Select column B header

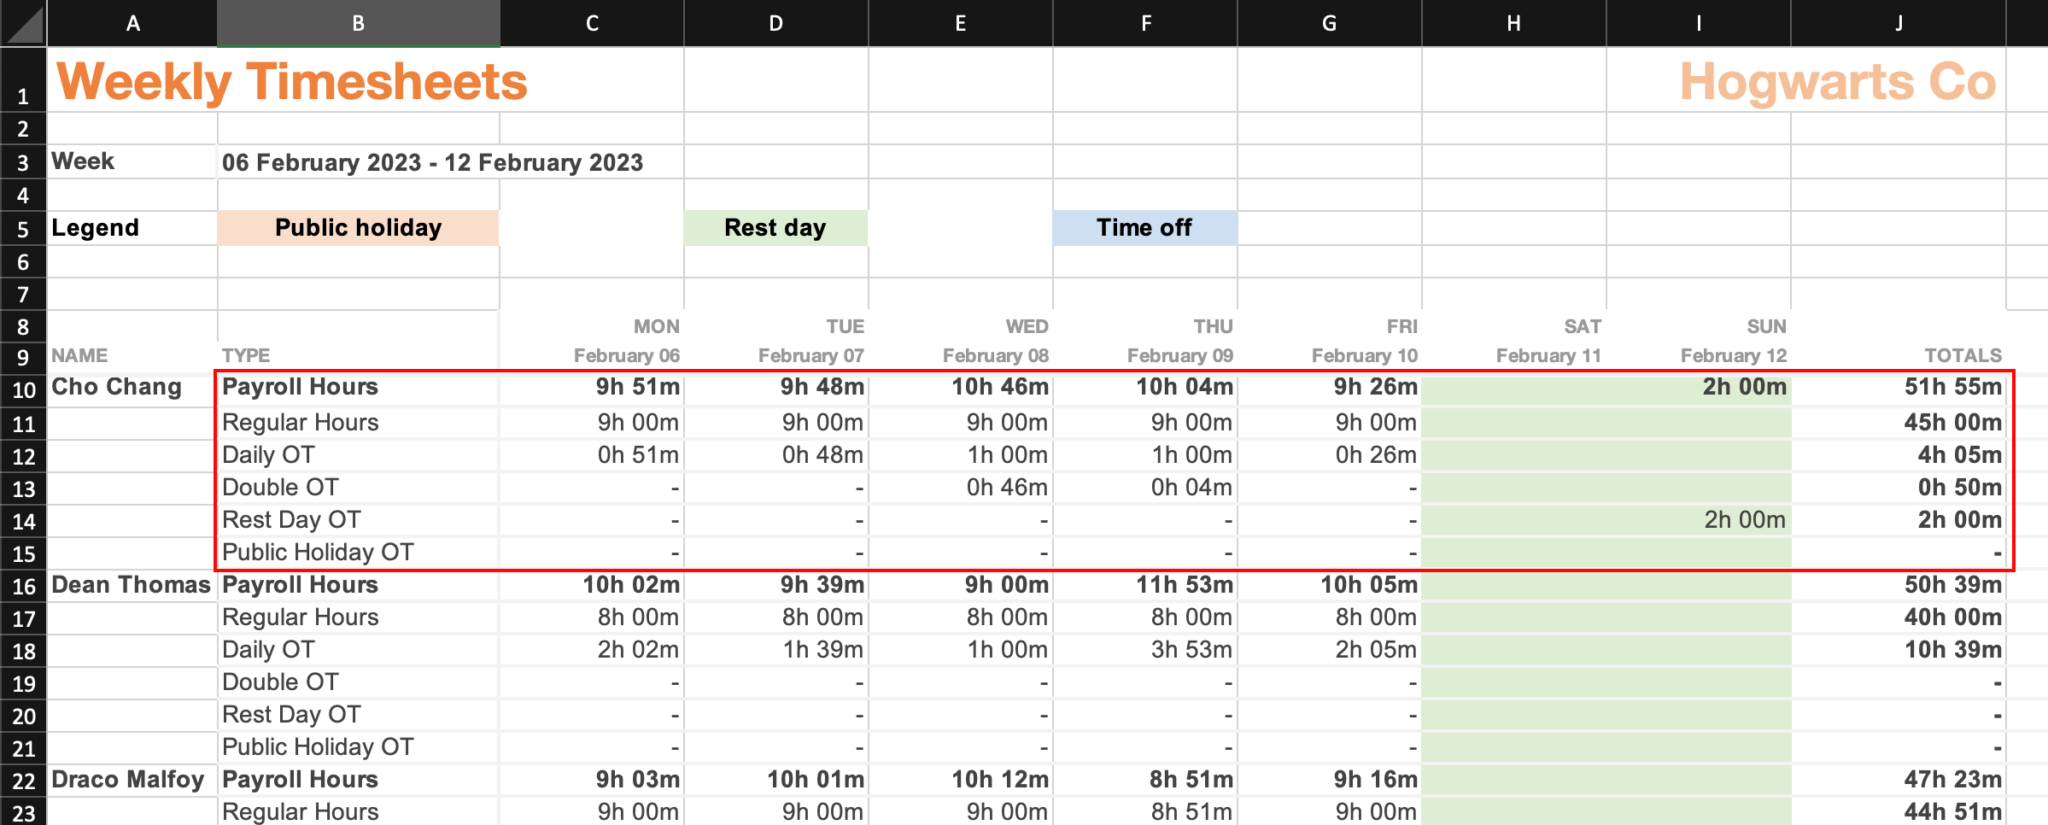pyautogui.click(x=357, y=22)
